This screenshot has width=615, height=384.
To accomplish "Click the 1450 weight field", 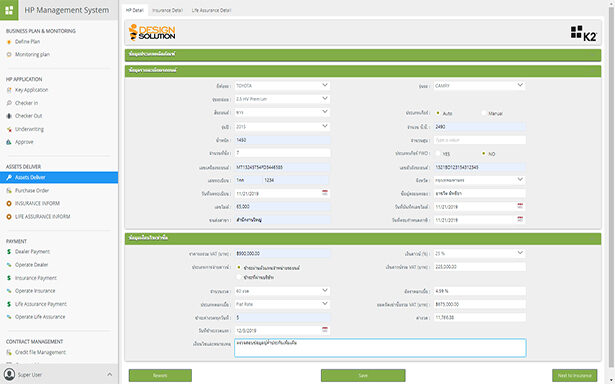I will click(282, 140).
